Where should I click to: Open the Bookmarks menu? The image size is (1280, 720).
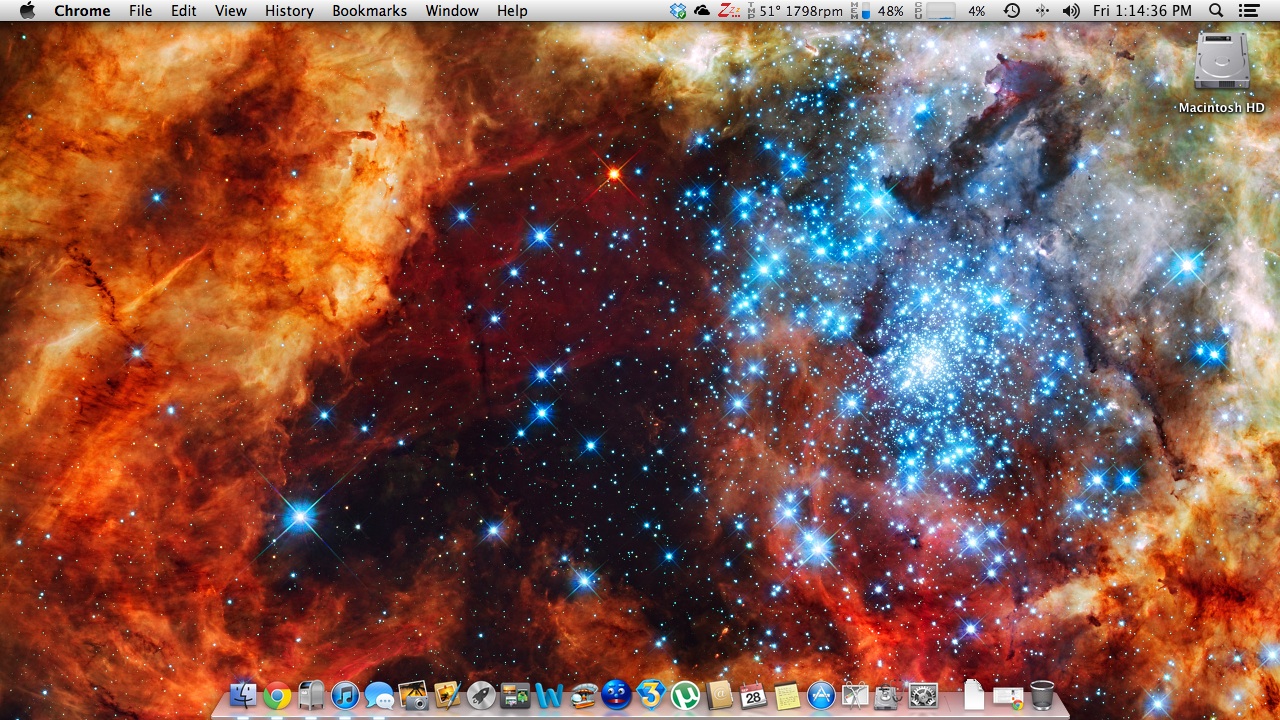coord(369,11)
